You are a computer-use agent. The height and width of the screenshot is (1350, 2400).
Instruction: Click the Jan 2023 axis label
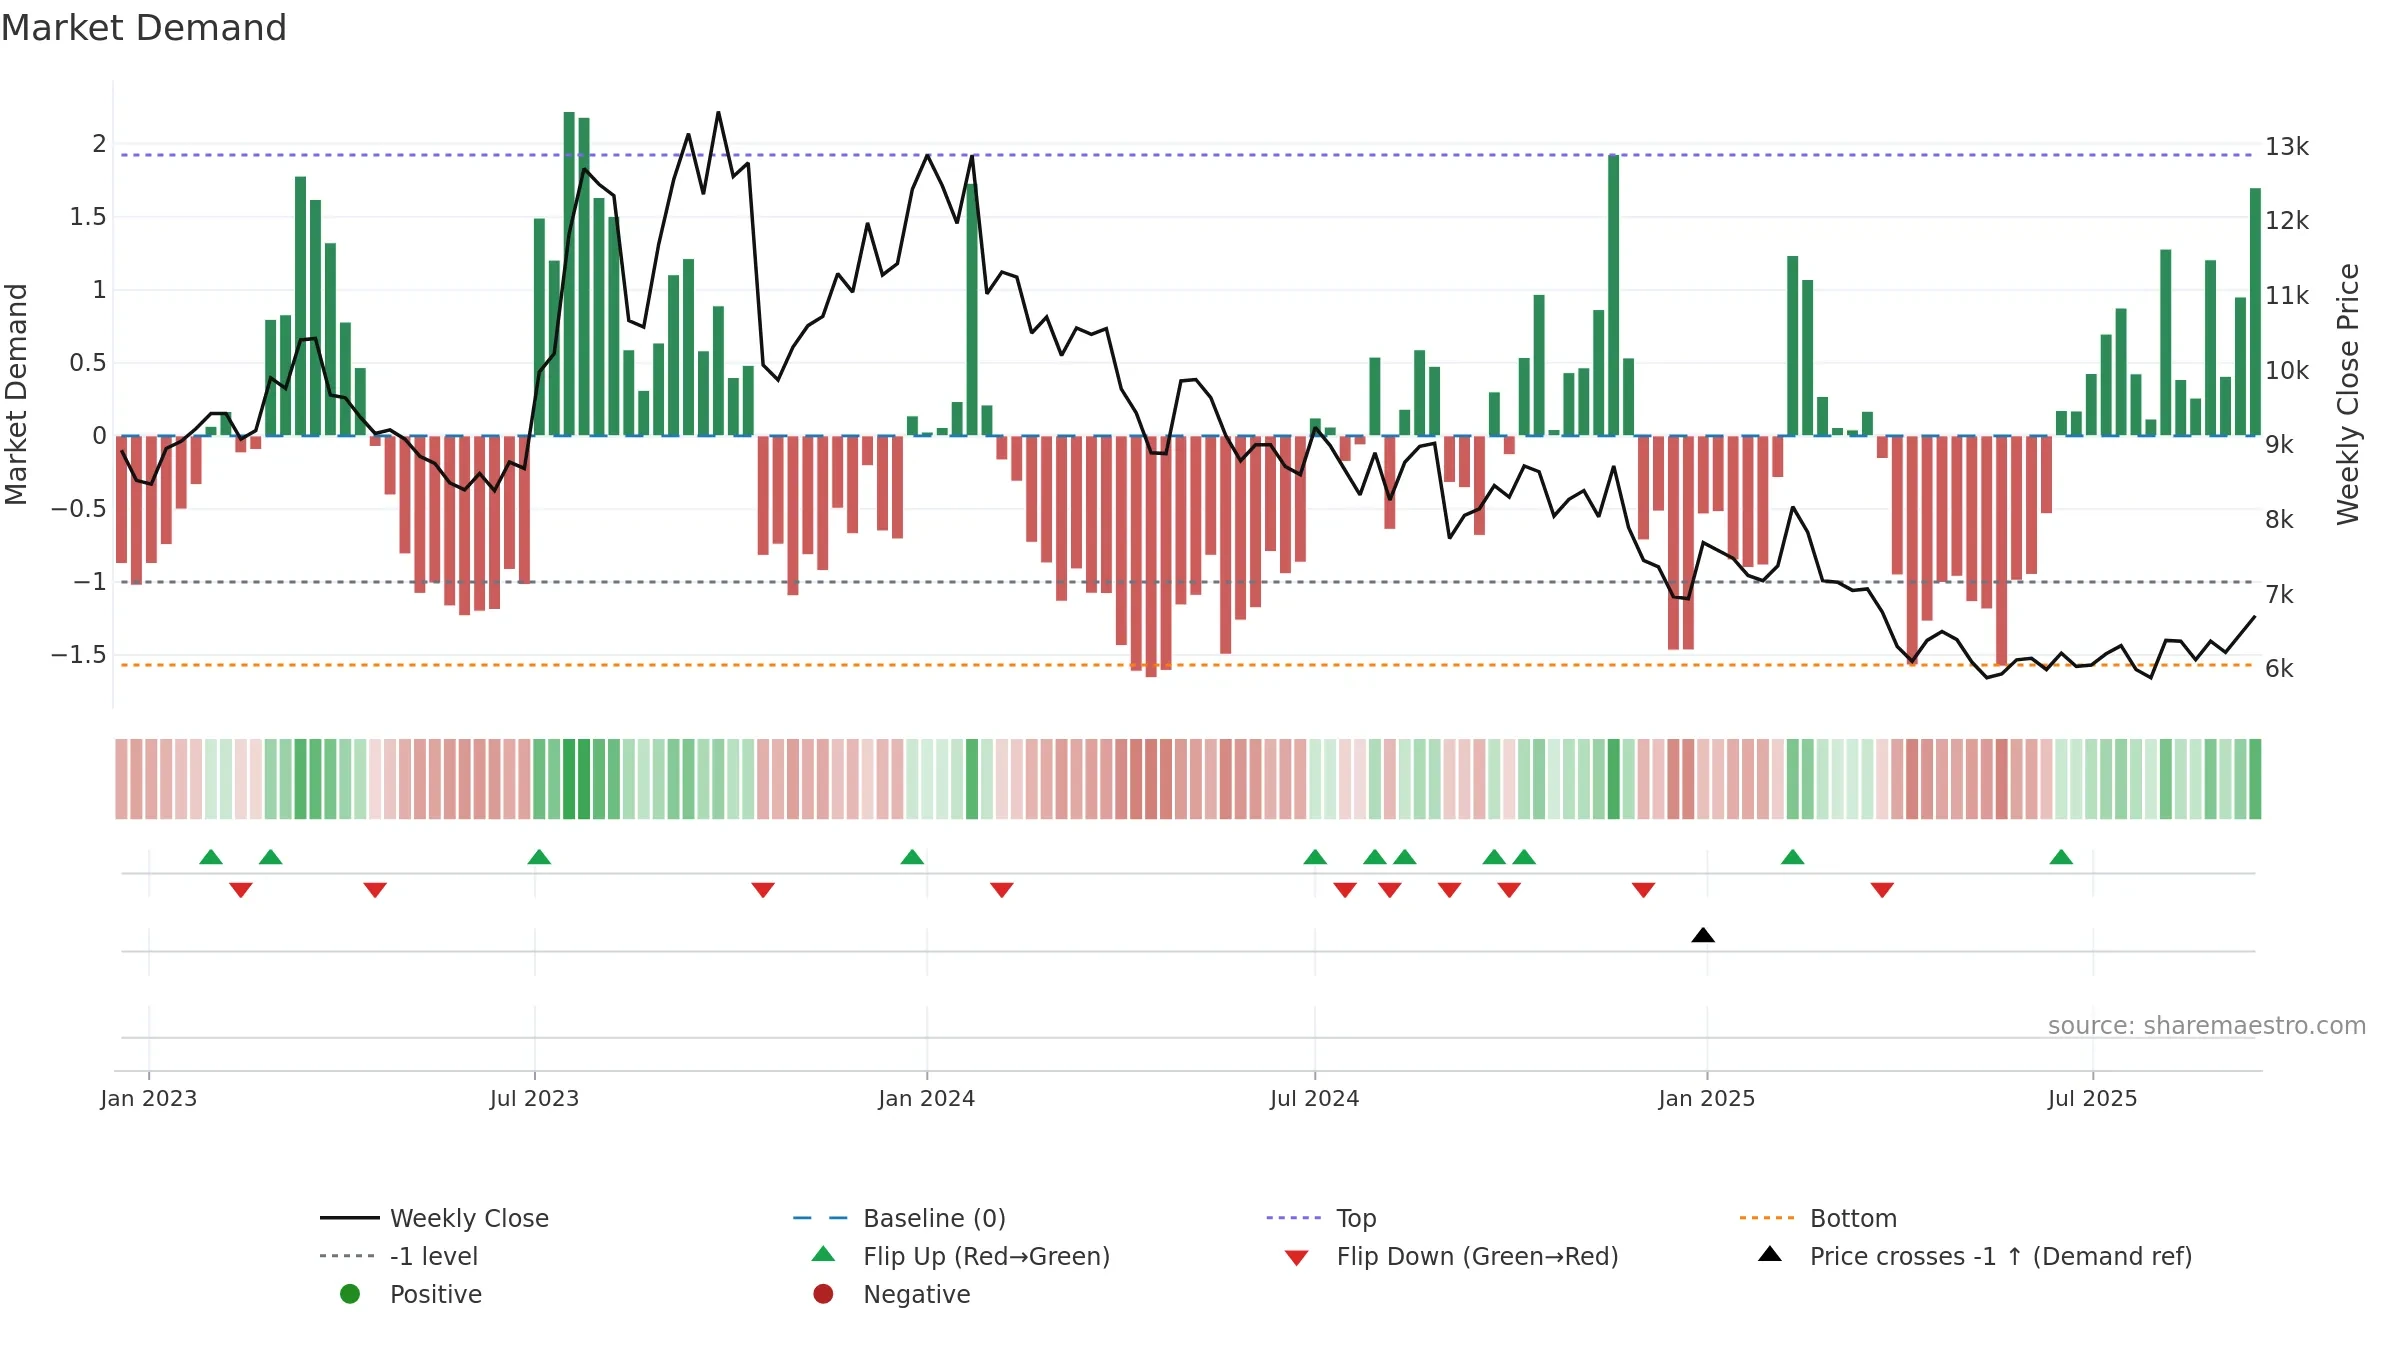(x=149, y=1099)
